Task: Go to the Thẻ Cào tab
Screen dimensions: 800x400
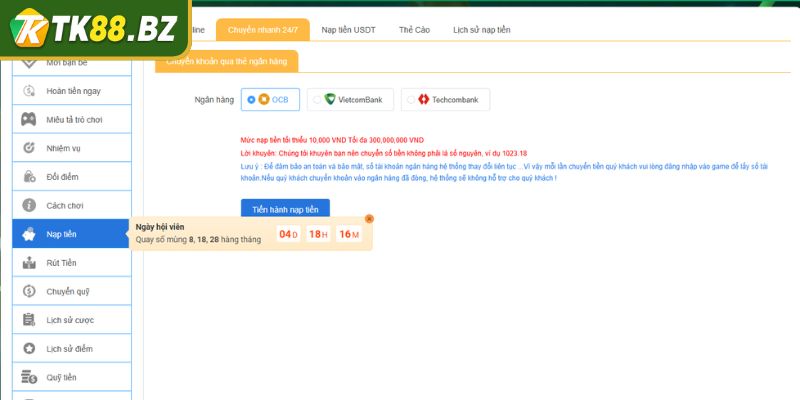Action: click(x=414, y=30)
